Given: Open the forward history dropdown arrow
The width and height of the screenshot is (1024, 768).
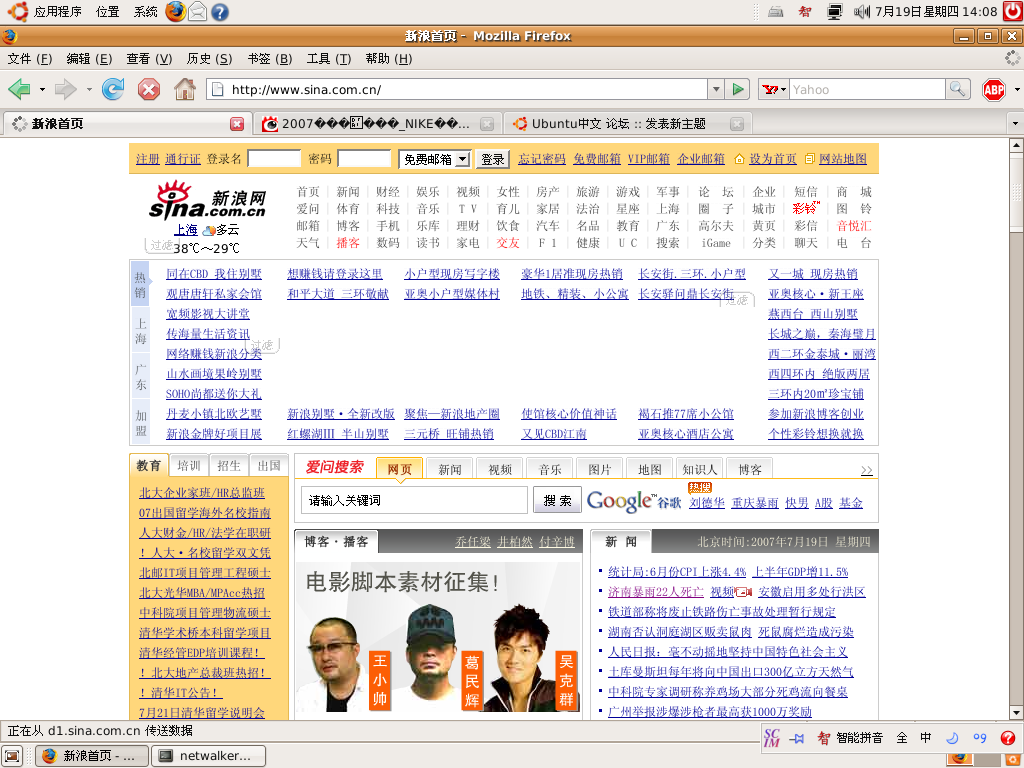Looking at the screenshot, I should pos(89,89).
